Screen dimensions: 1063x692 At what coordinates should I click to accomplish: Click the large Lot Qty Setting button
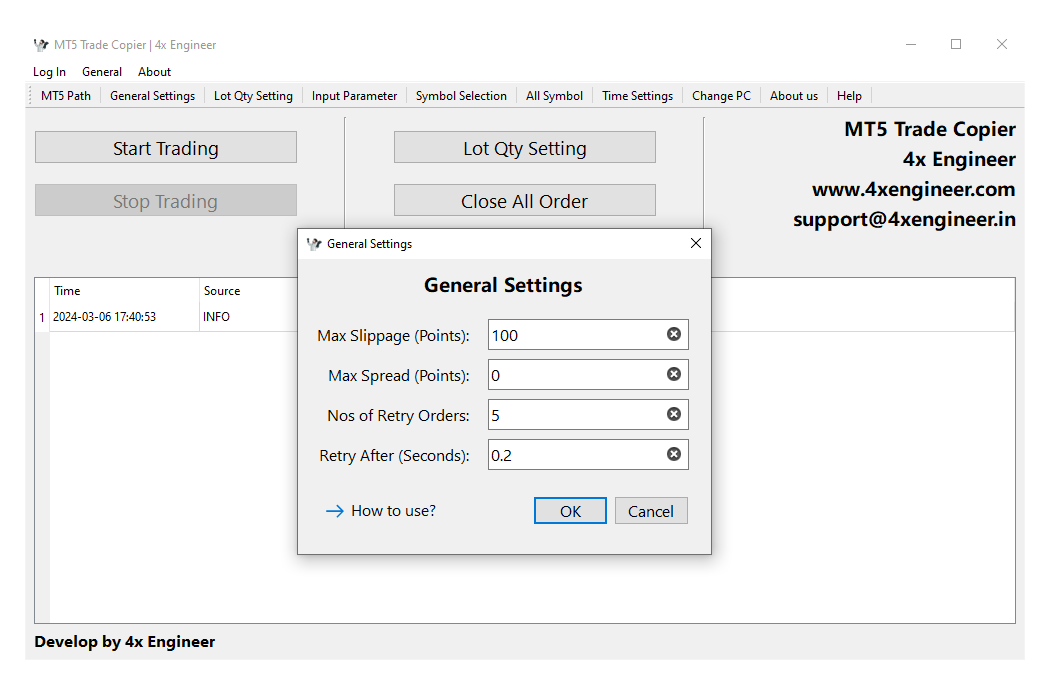[x=525, y=148]
